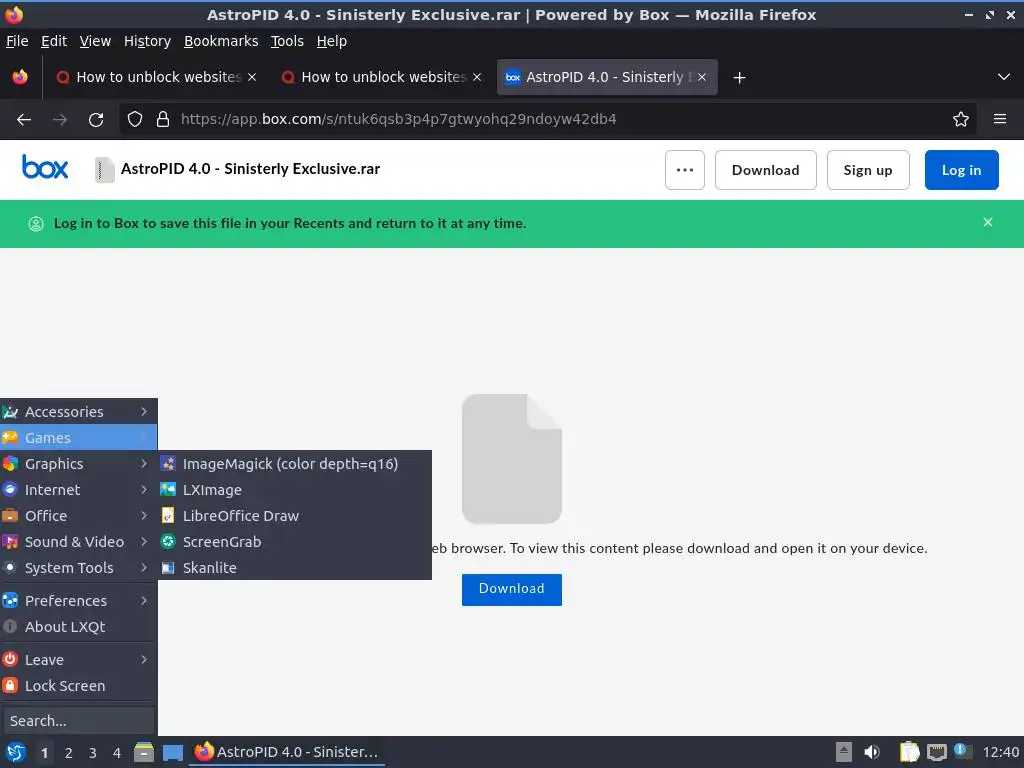Expand the Sound & Video category
This screenshot has height=768, width=1024.
78,542
